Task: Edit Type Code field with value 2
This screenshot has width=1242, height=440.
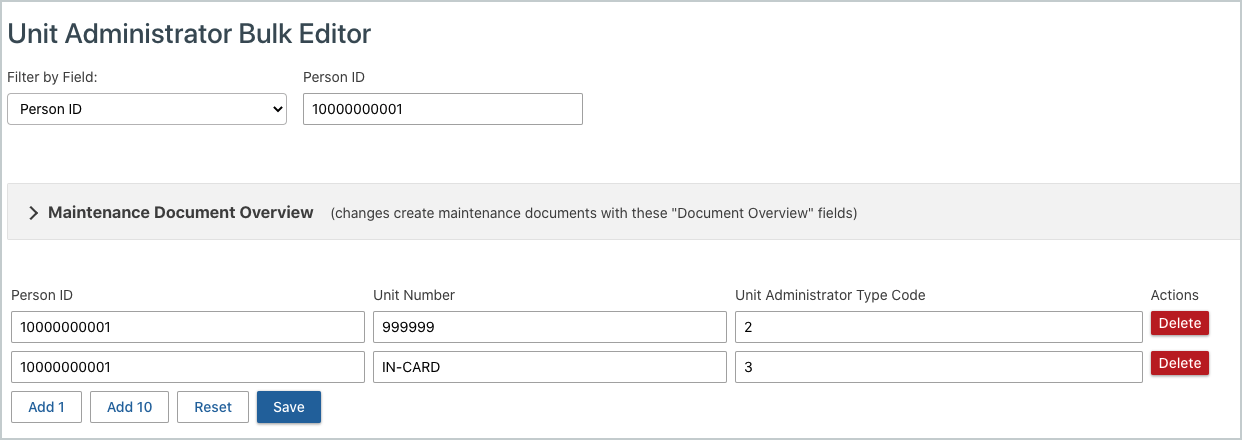Action: (x=938, y=327)
